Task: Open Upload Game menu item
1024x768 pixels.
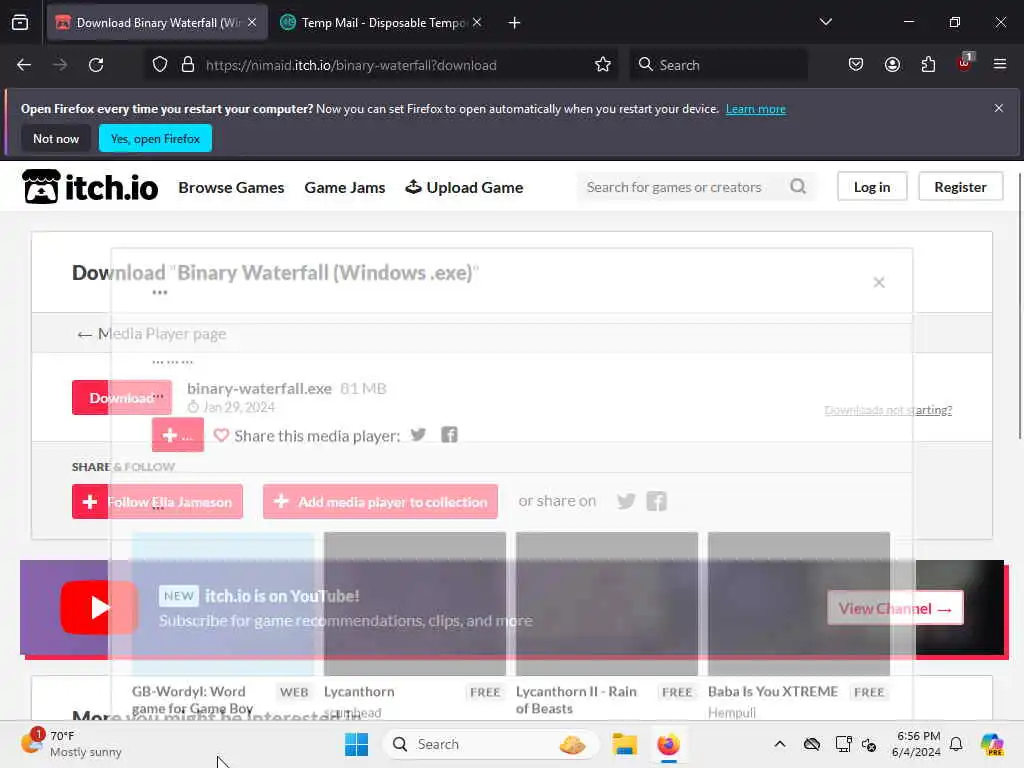Action: pyautogui.click(x=464, y=187)
